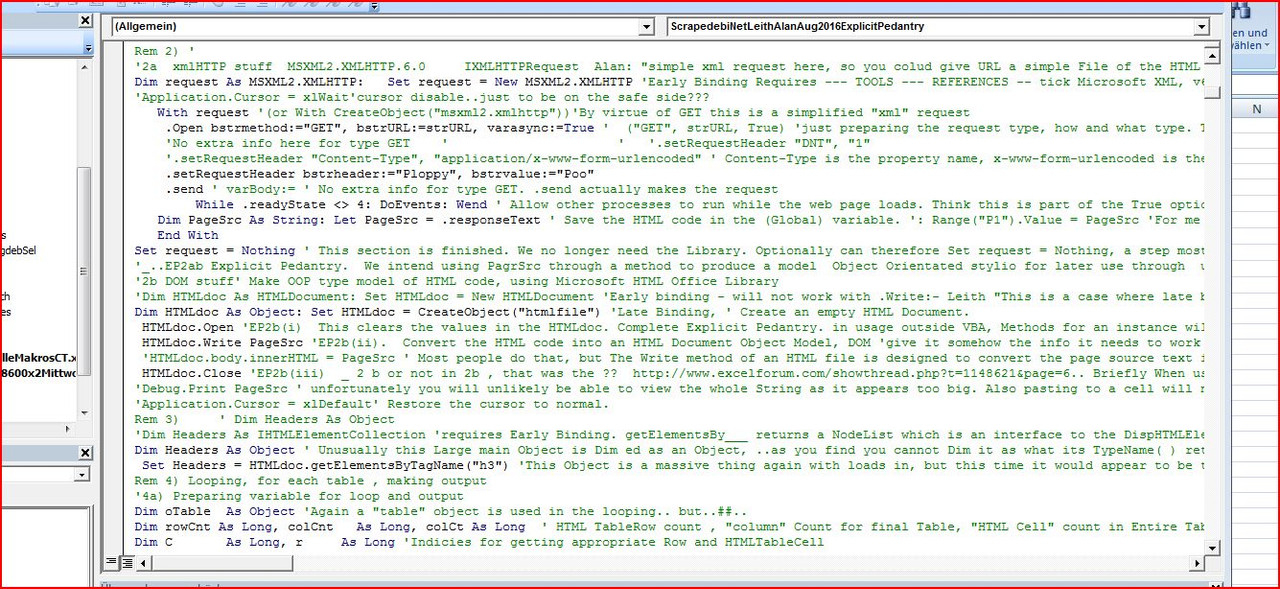Image resolution: width=1280 pixels, height=589 pixels.
Task: Open project explorer toolbar options chevron
Action: point(87,48)
